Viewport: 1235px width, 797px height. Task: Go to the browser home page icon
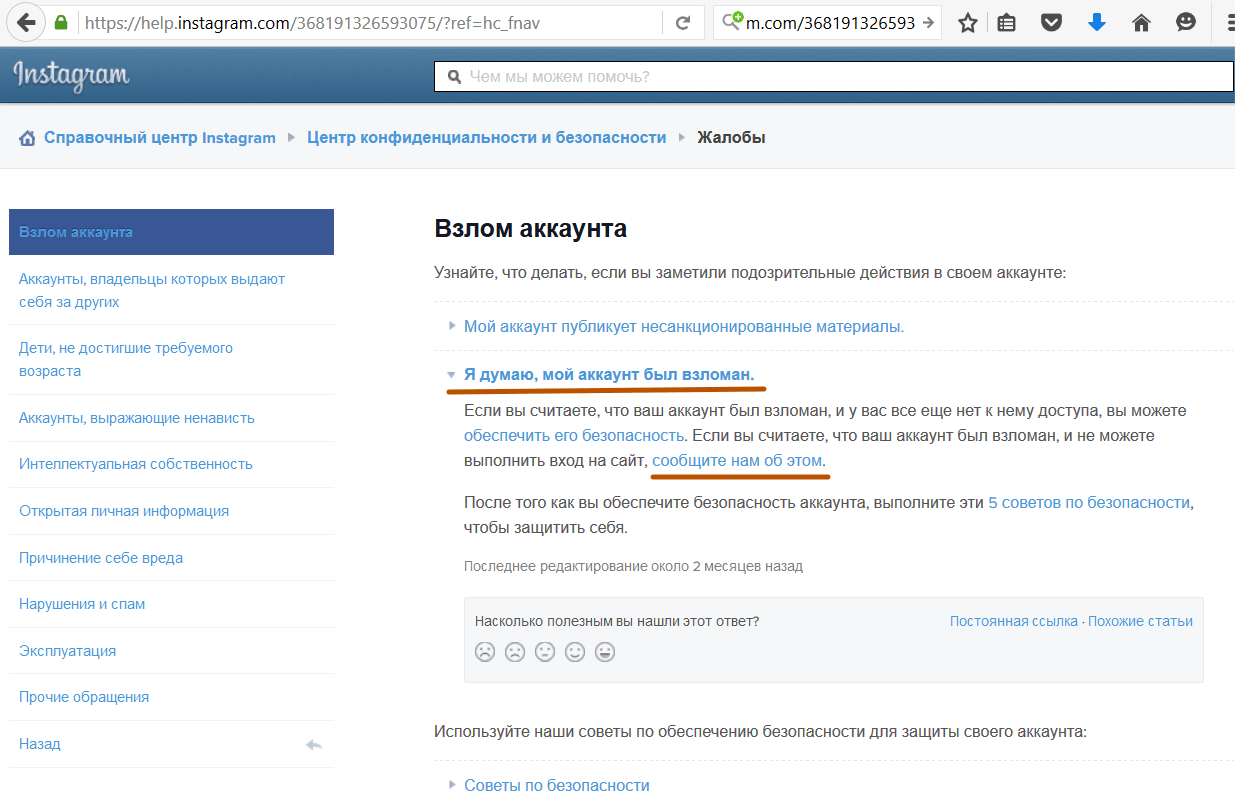click(1141, 22)
